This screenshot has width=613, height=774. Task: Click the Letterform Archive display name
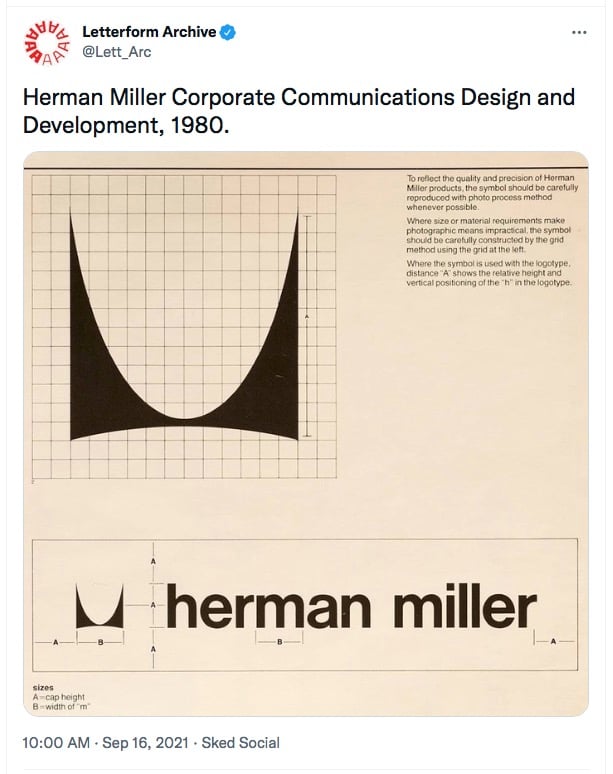[149, 32]
